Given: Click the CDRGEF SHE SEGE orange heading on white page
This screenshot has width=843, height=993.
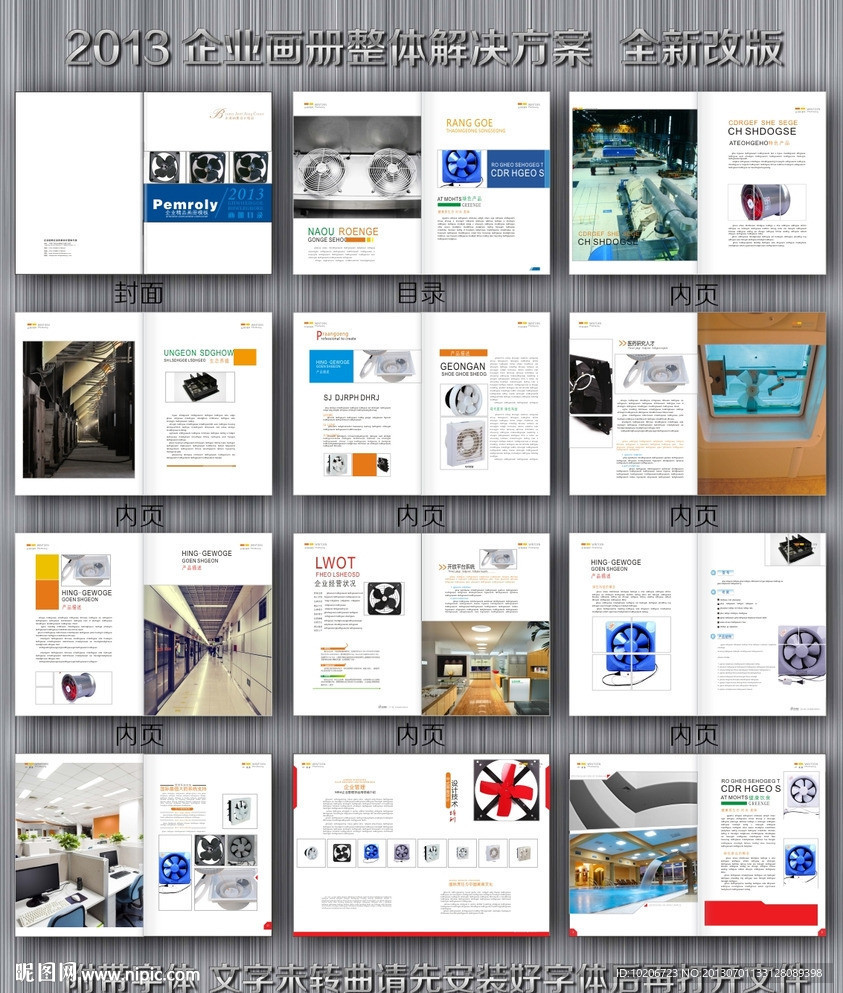Looking at the screenshot, I should point(763,122).
